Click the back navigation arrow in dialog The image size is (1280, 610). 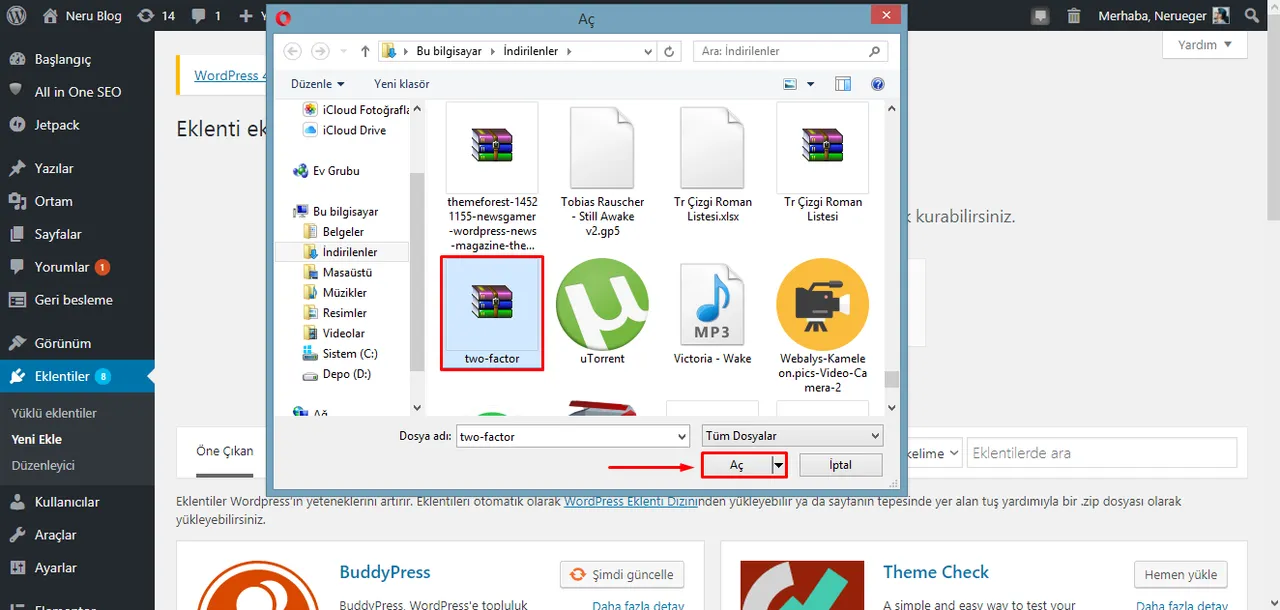click(292, 51)
